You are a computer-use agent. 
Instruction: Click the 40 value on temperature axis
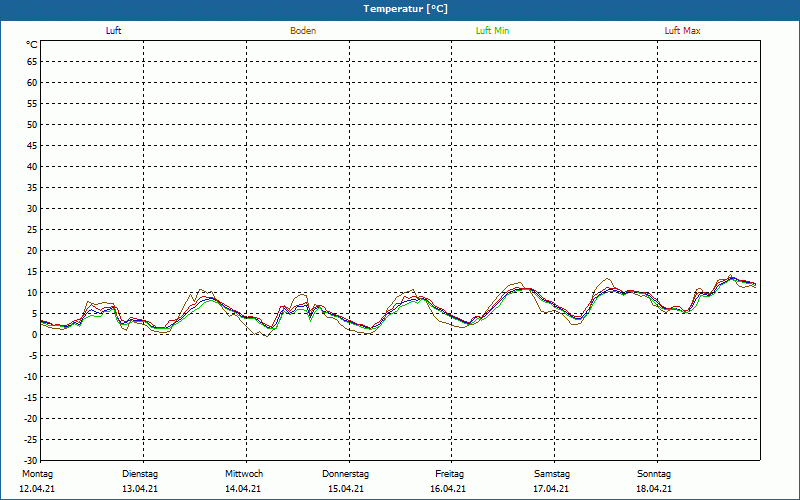coord(32,167)
